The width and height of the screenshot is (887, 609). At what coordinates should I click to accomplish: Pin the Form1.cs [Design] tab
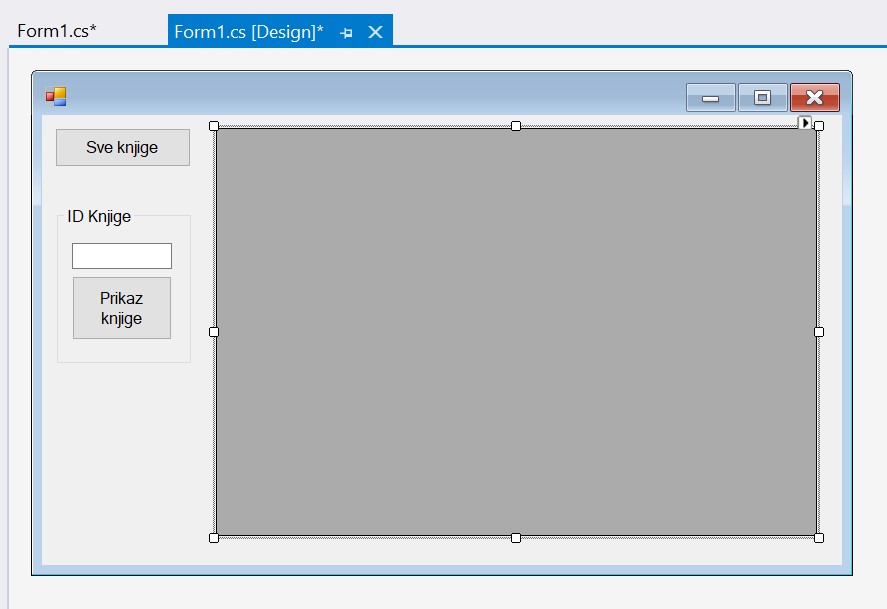pos(346,32)
